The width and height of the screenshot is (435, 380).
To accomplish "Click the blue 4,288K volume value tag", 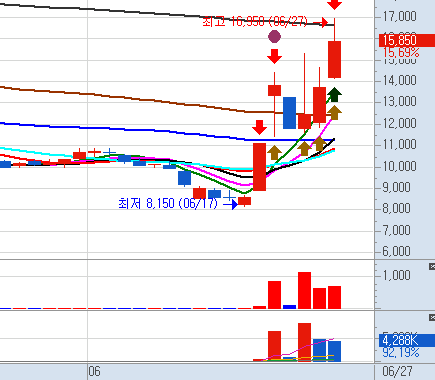I will pyautogui.click(x=407, y=341).
